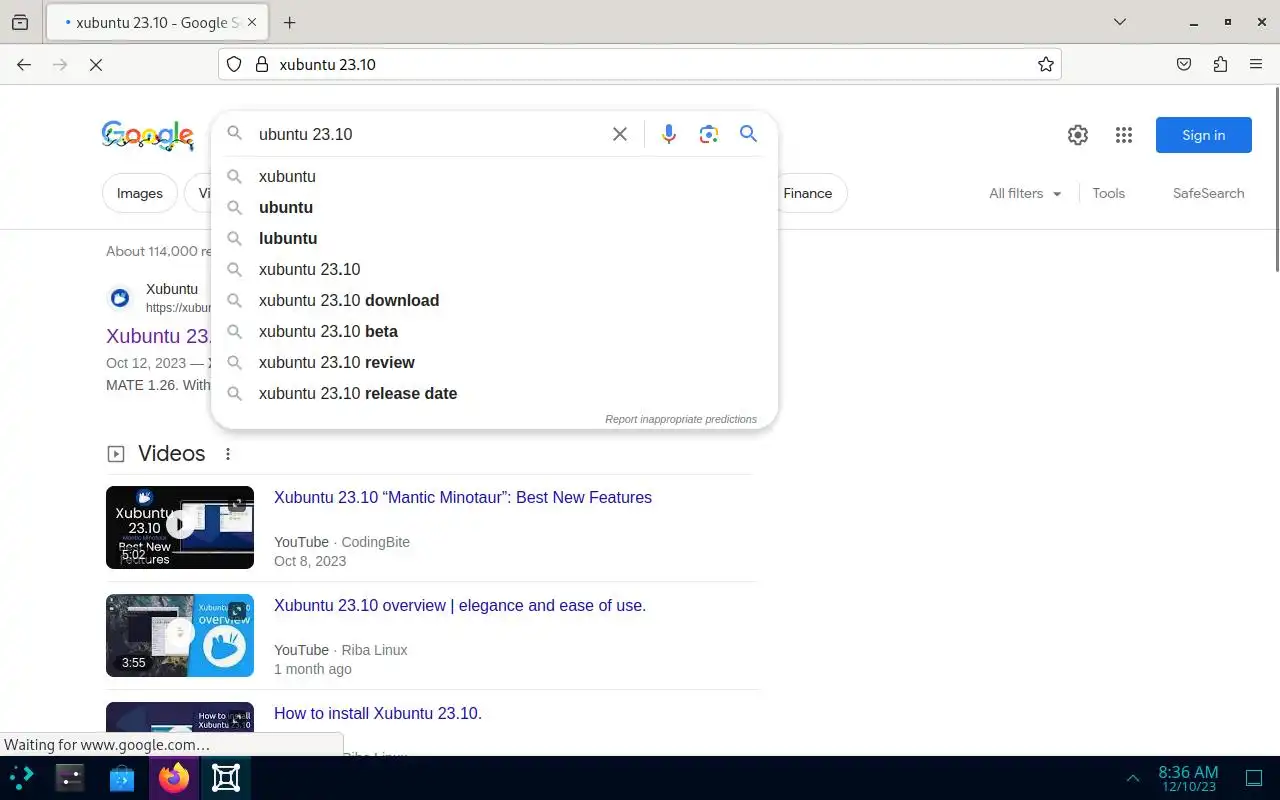Submit search with blue magnifier icon

pyautogui.click(x=748, y=134)
